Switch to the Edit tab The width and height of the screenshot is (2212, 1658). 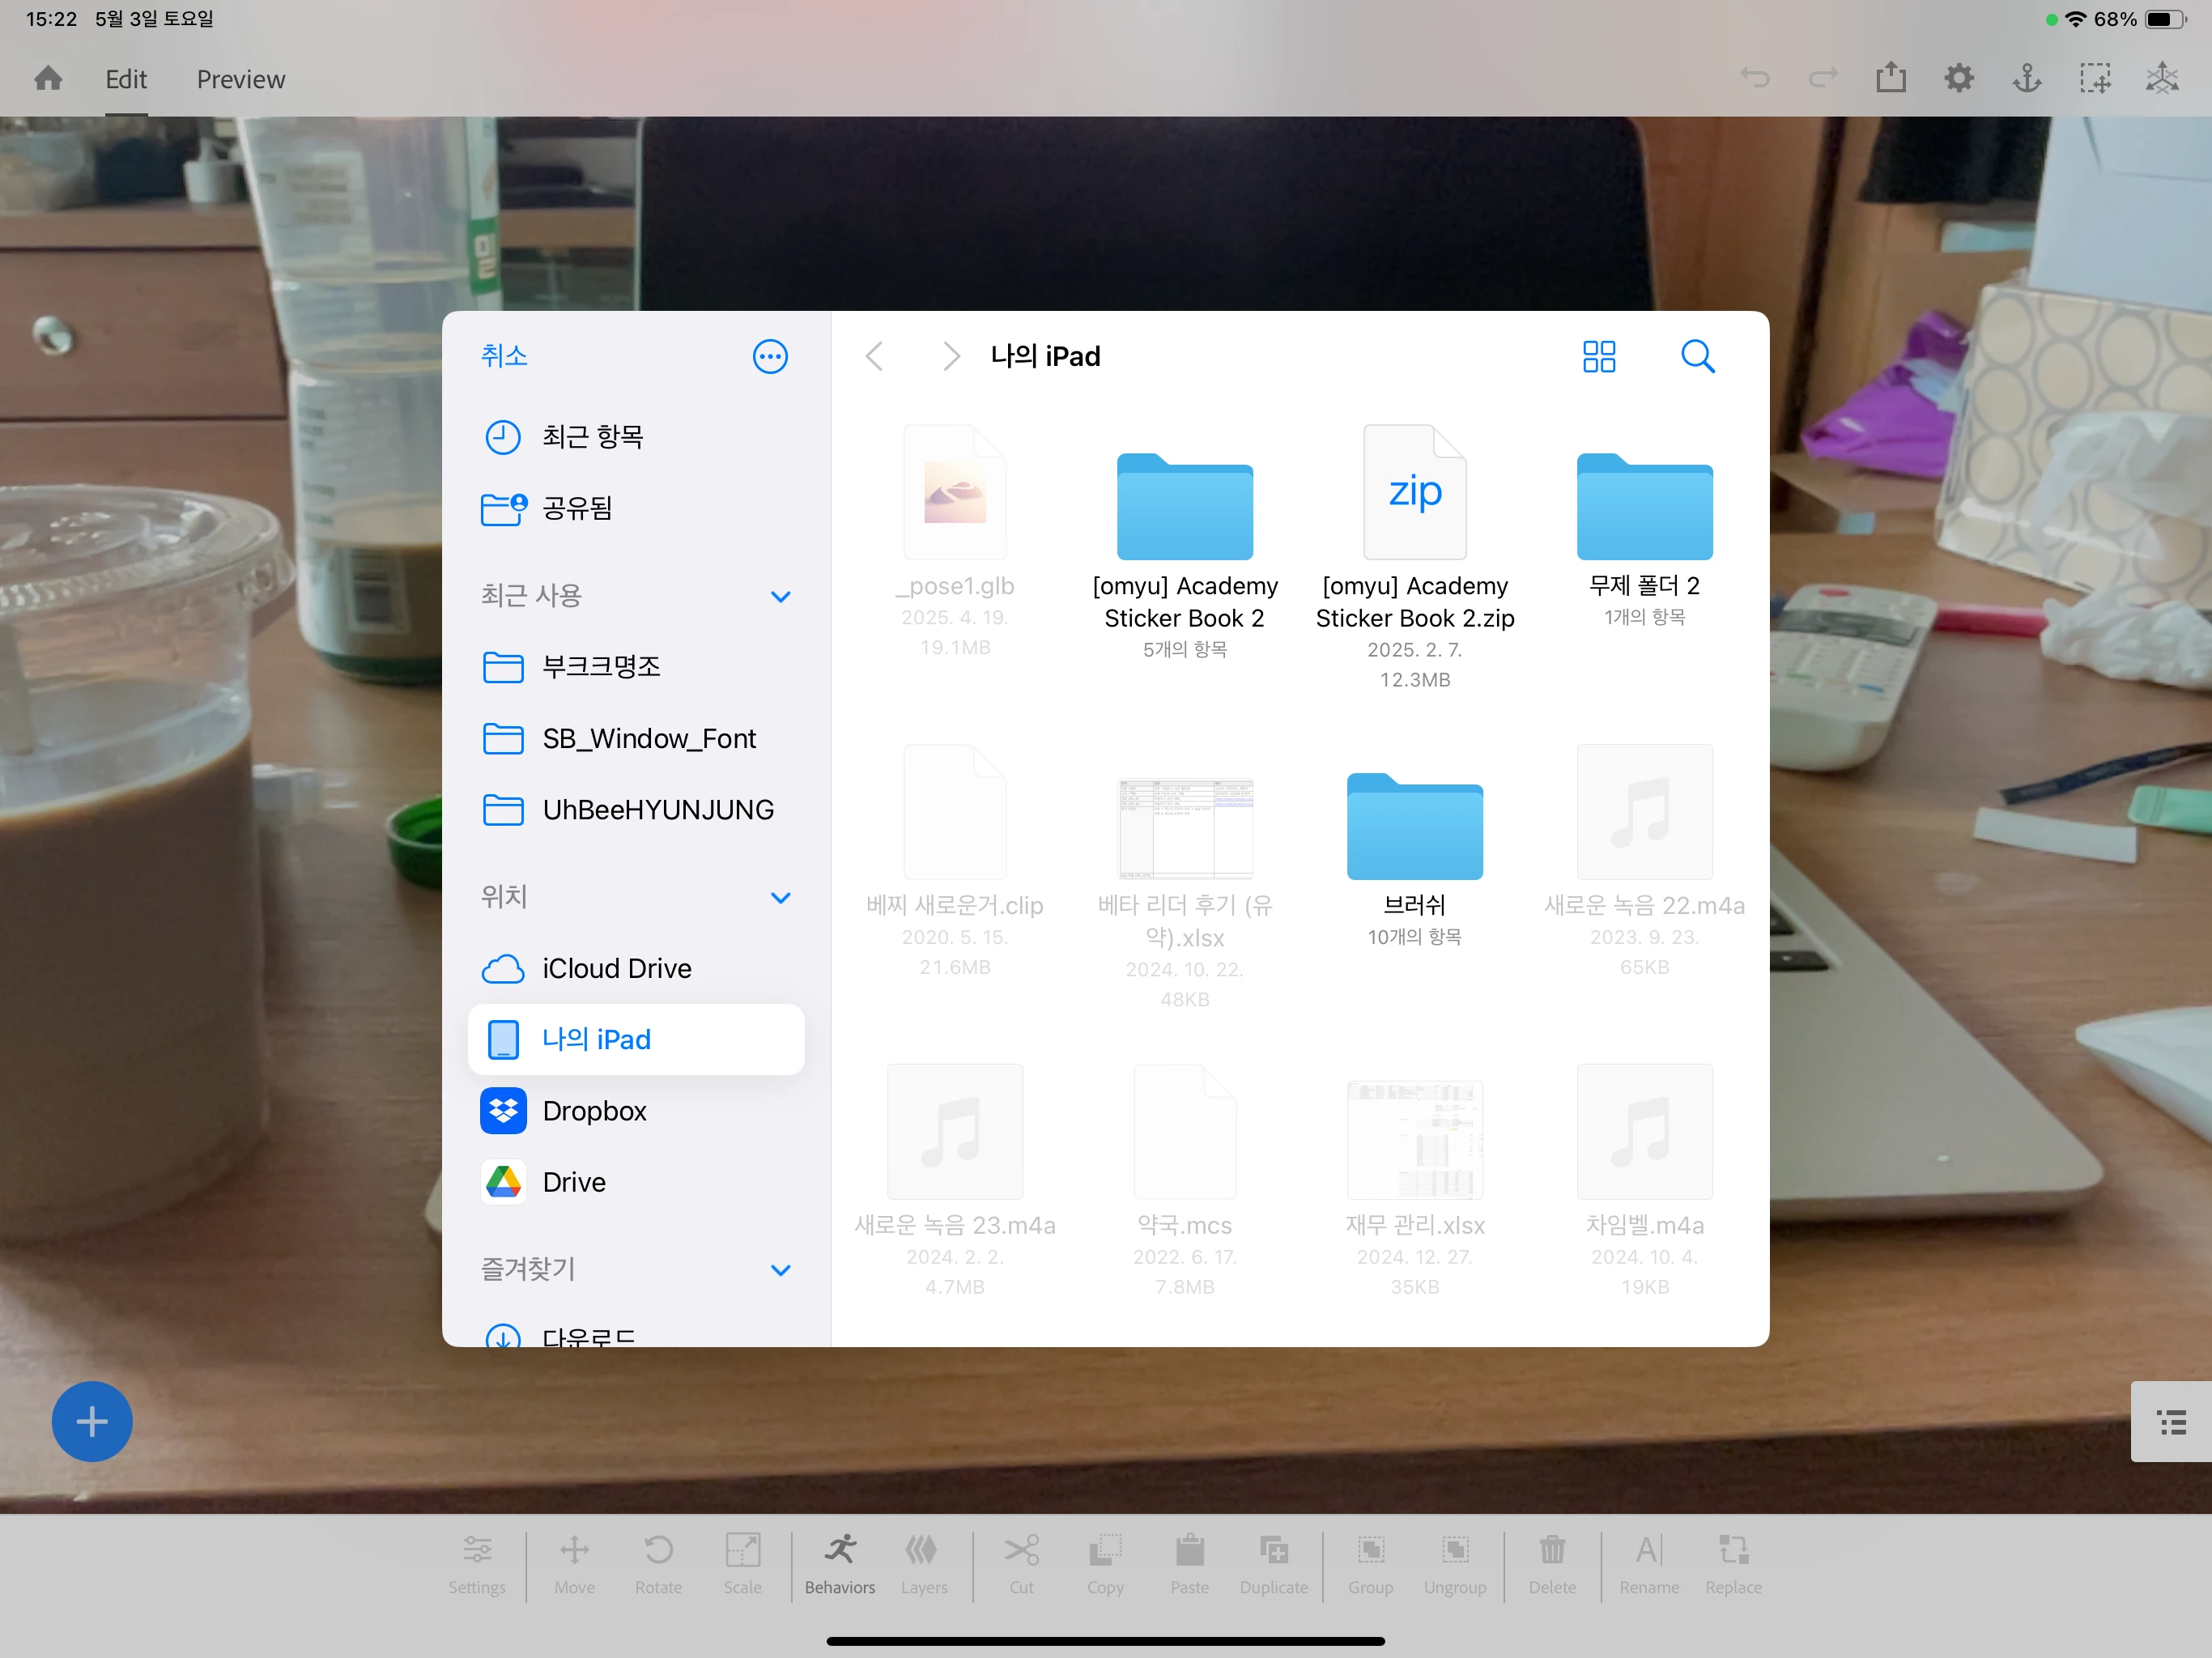coord(126,79)
